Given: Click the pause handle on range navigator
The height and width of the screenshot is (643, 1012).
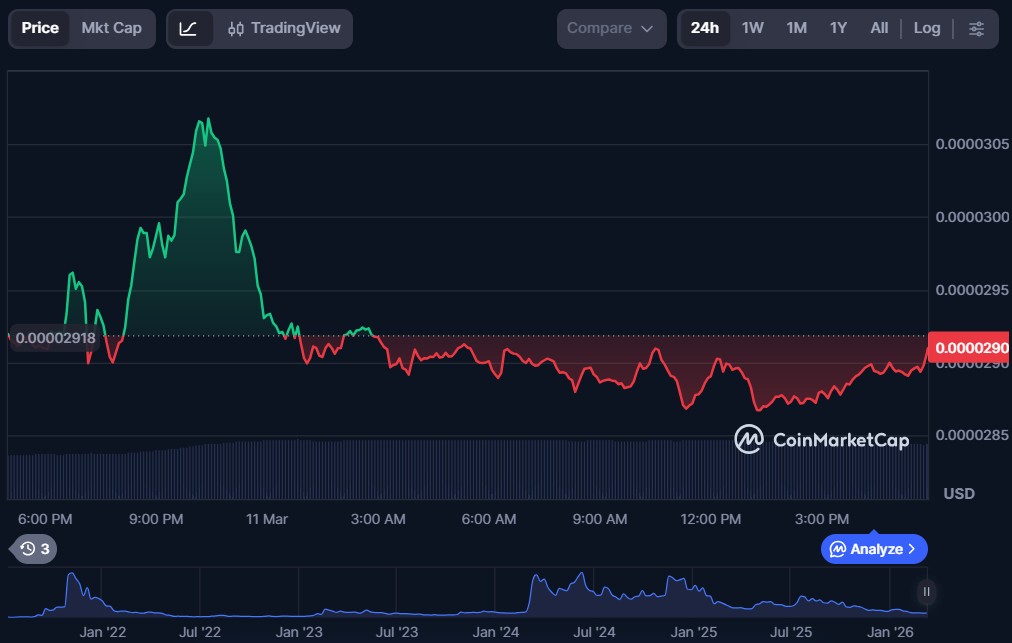Looking at the screenshot, I should pyautogui.click(x=927, y=591).
